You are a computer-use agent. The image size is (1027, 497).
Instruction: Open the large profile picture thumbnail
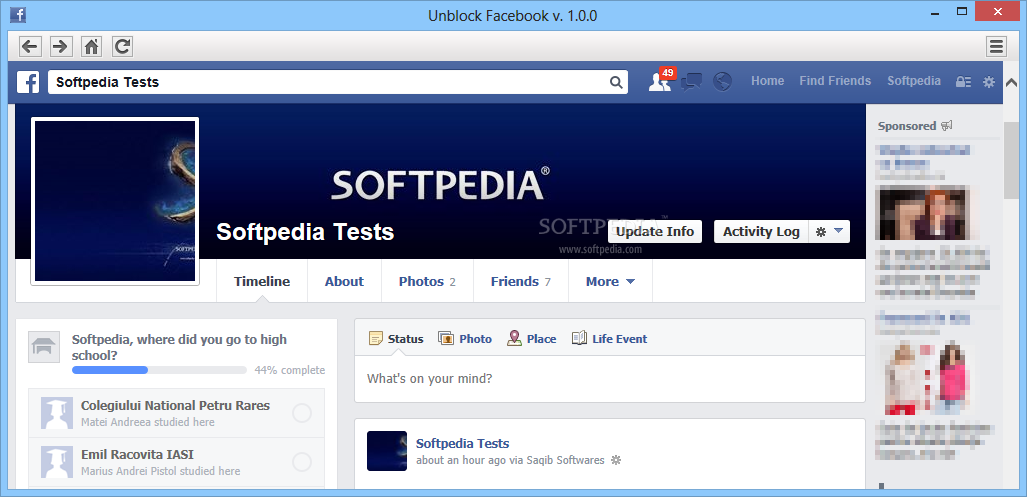coord(115,202)
